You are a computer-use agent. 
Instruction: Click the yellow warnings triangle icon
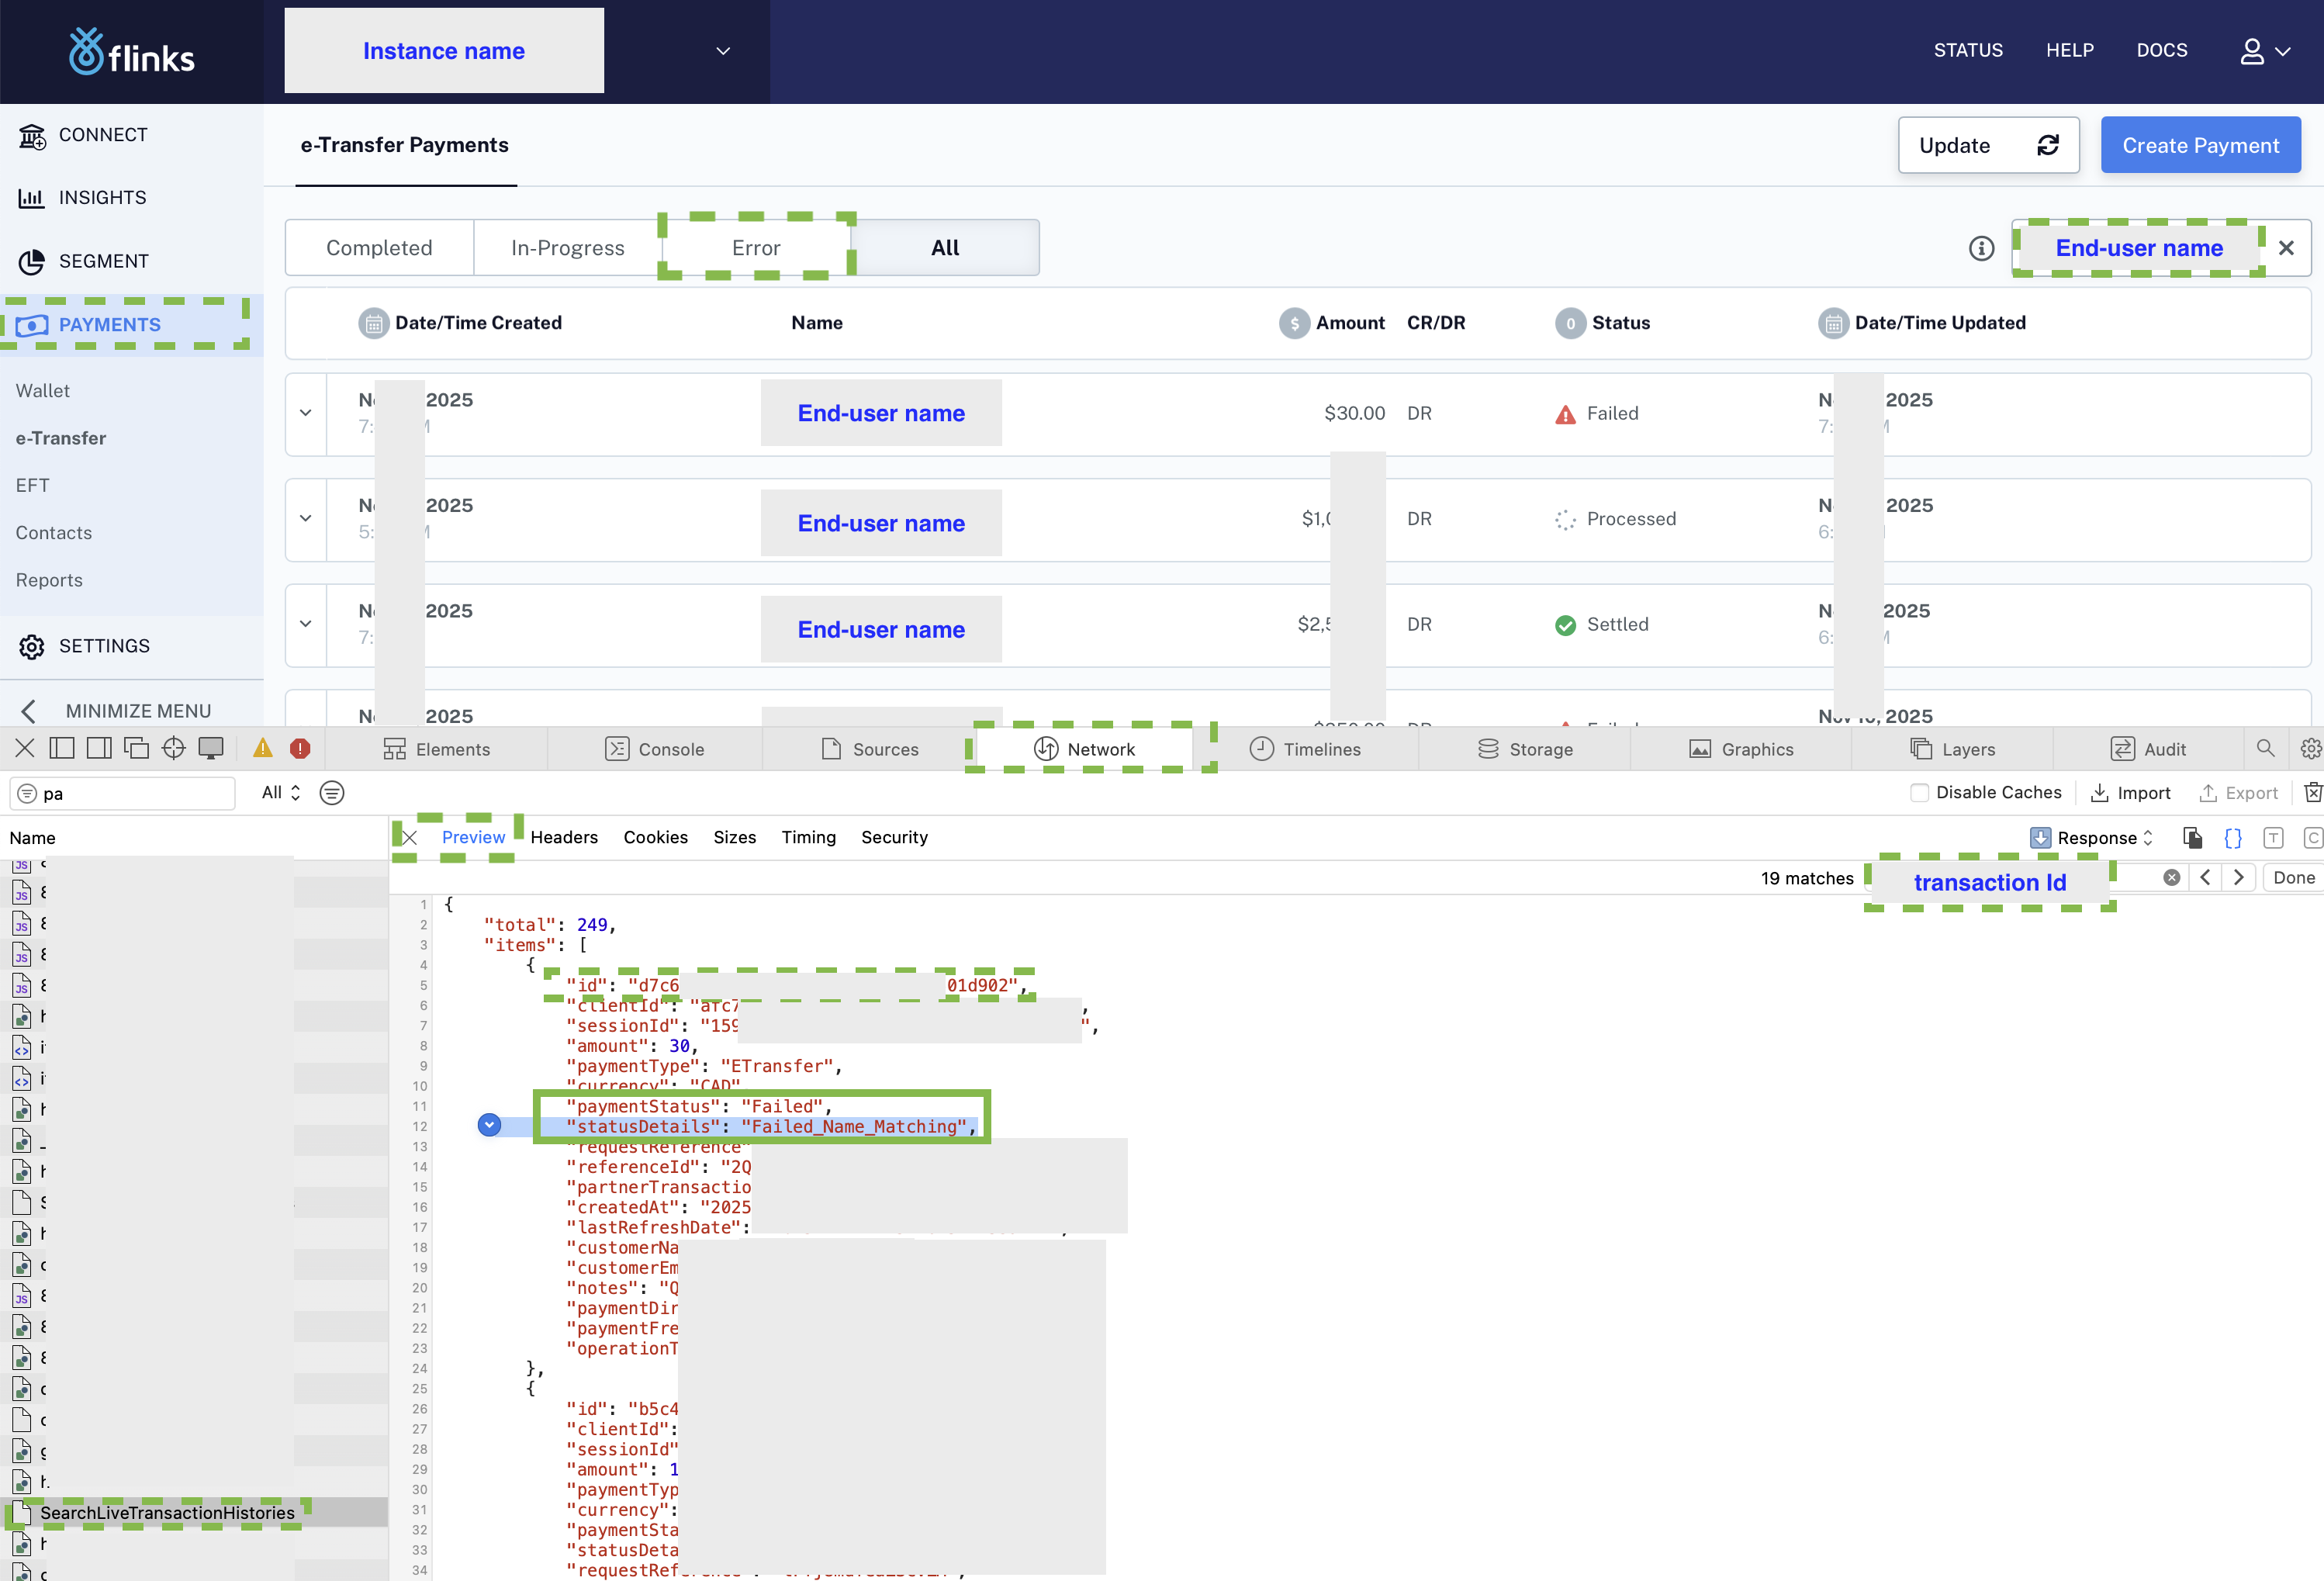(263, 748)
